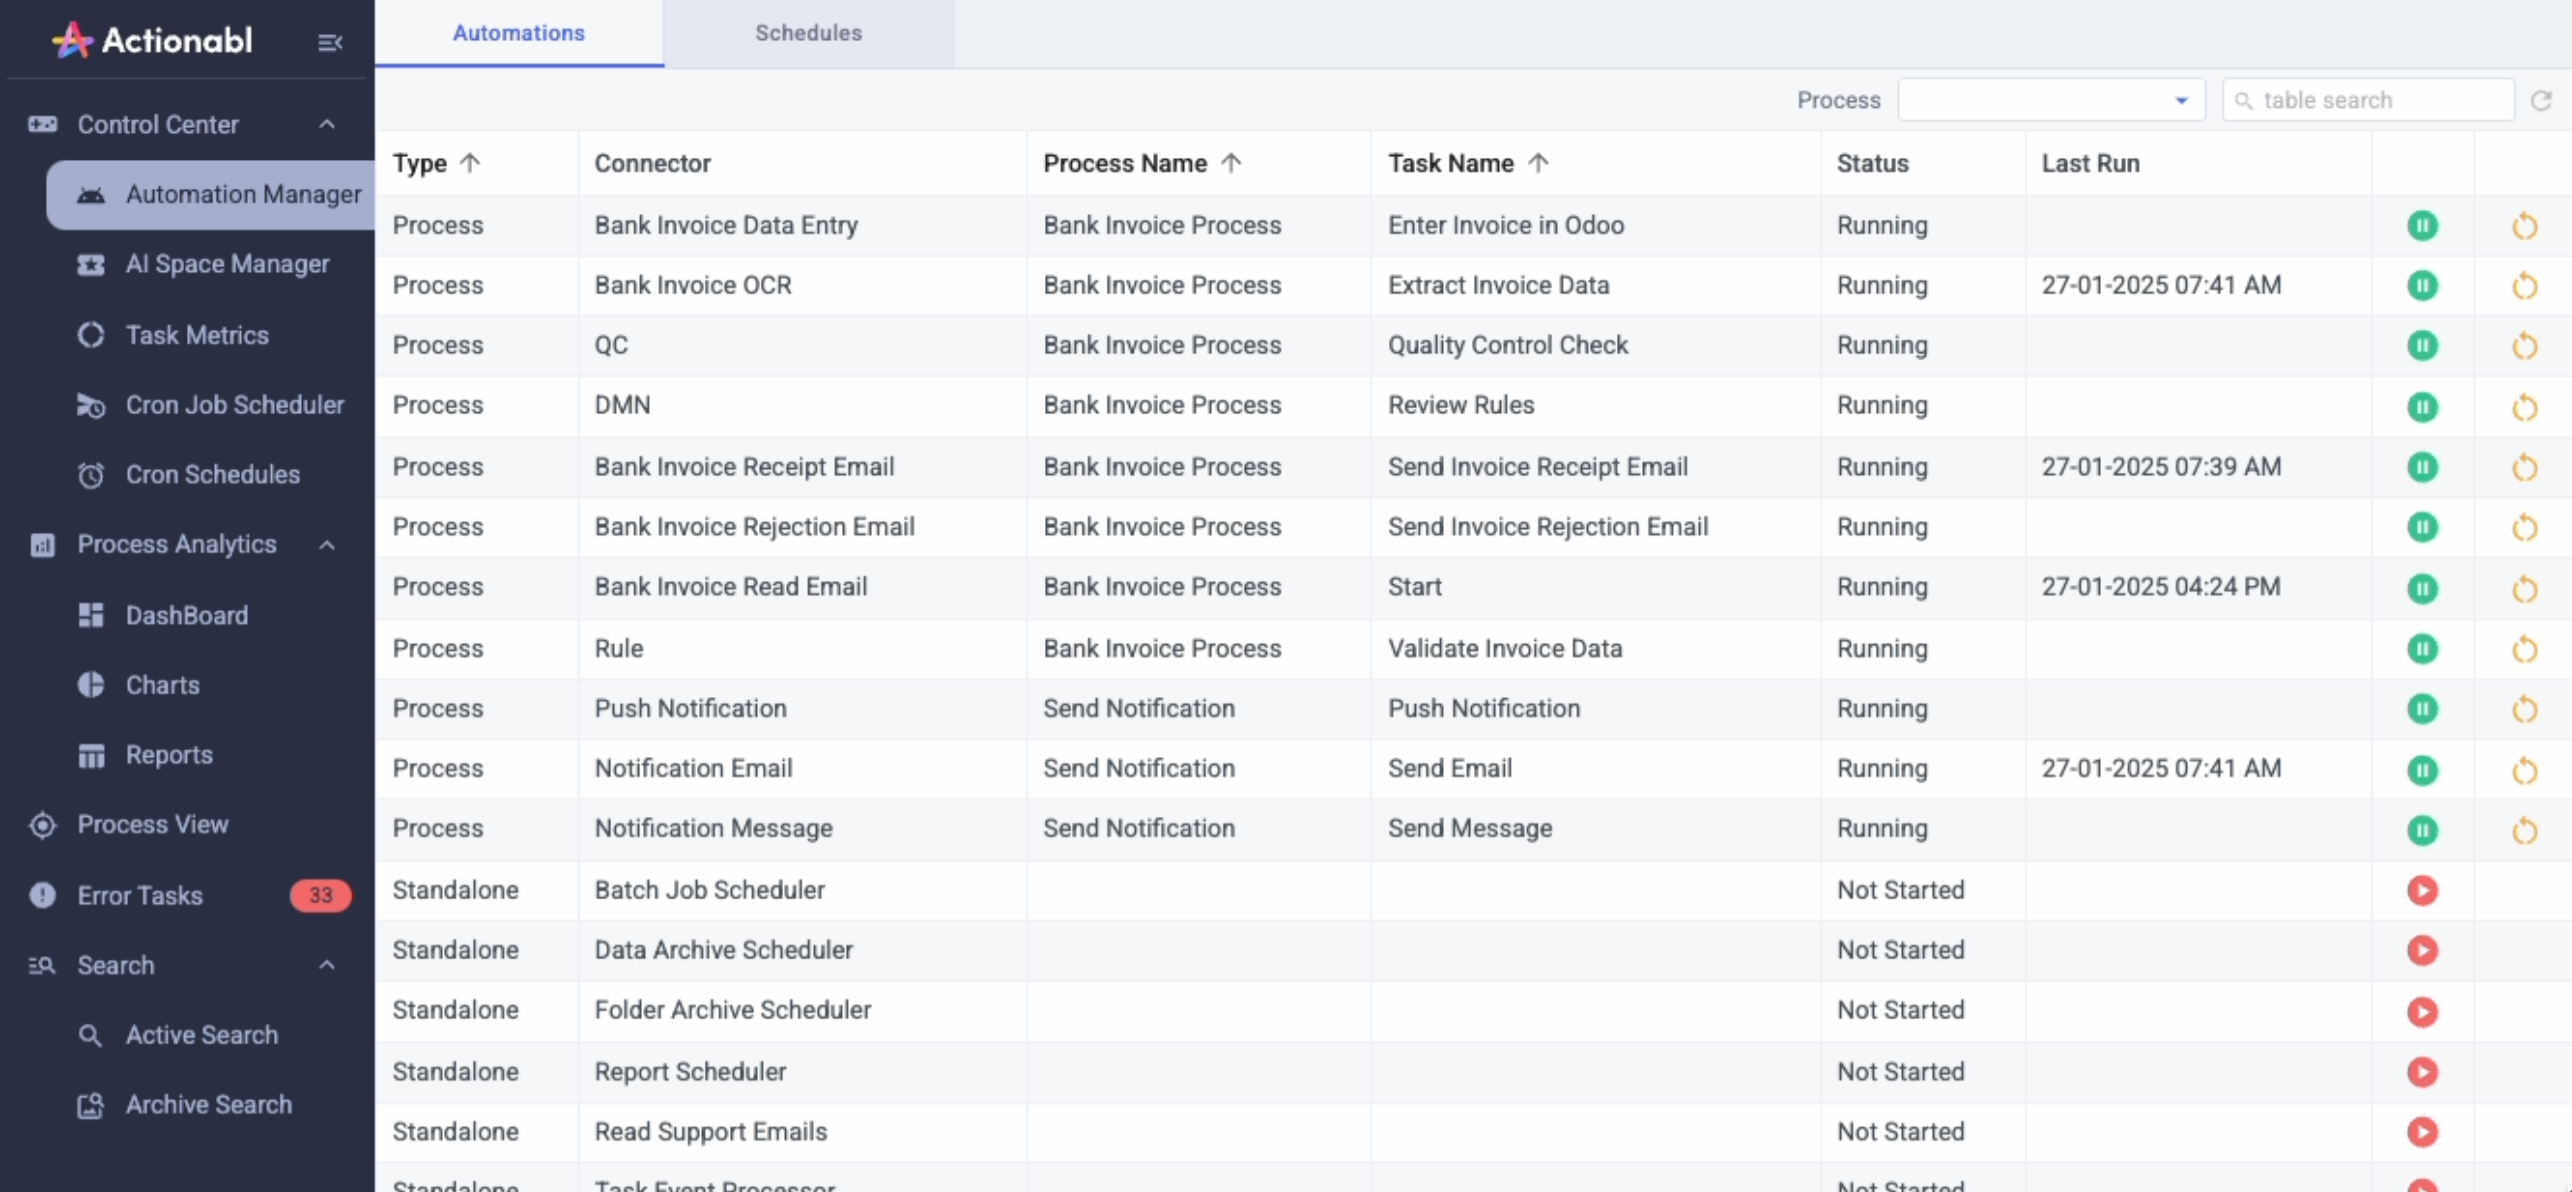2572x1192 pixels.
Task: Select the Automations tab
Action: (518, 33)
